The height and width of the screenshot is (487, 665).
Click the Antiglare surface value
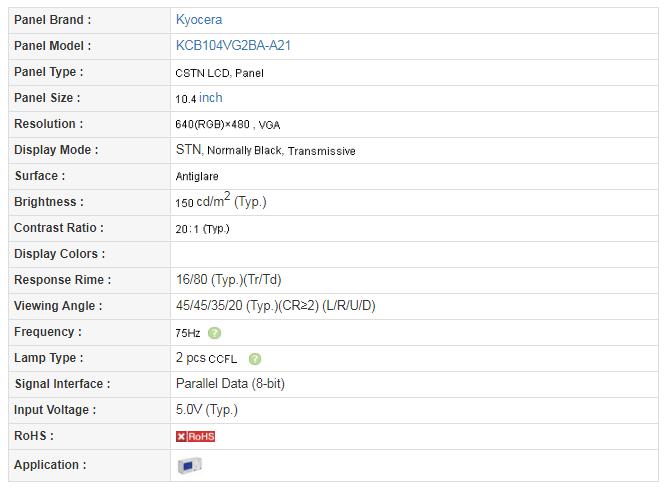(197, 177)
